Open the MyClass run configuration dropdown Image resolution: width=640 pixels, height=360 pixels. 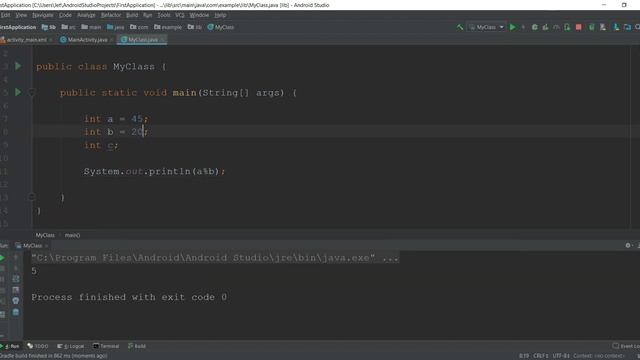pos(487,27)
